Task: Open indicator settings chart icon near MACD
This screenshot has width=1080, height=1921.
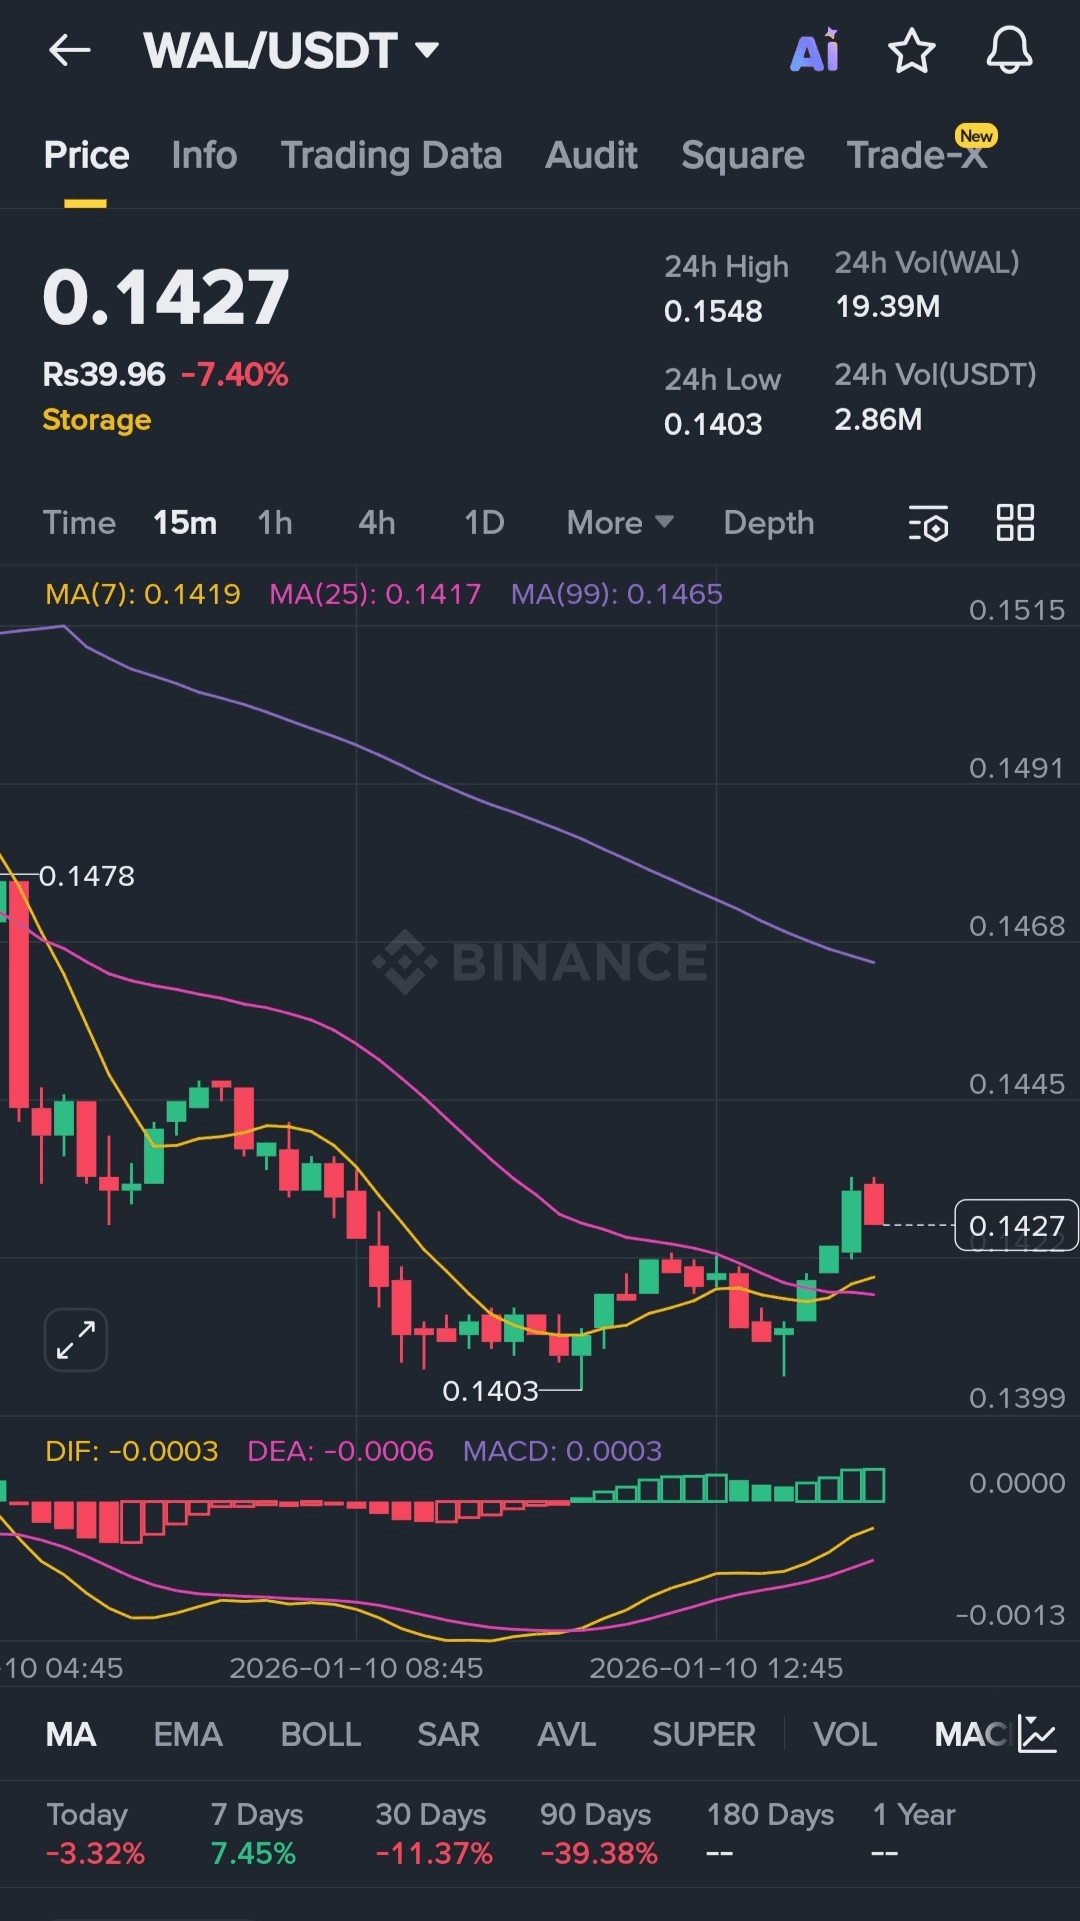Action: point(1037,1734)
